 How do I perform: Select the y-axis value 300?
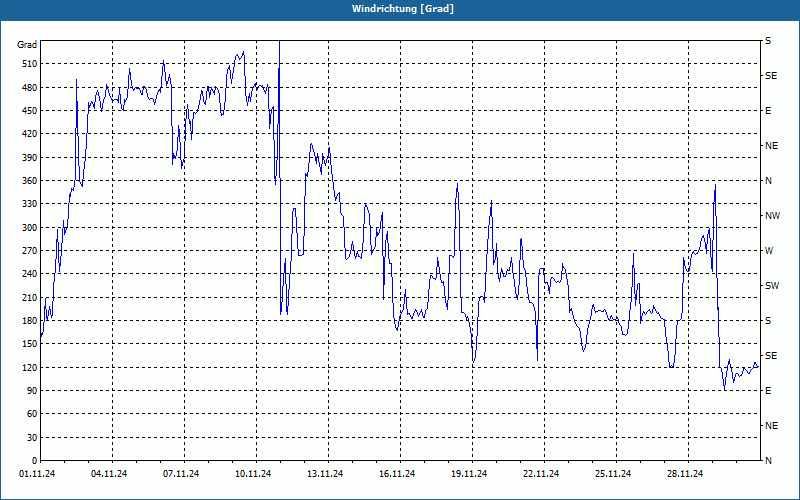(x=30, y=228)
